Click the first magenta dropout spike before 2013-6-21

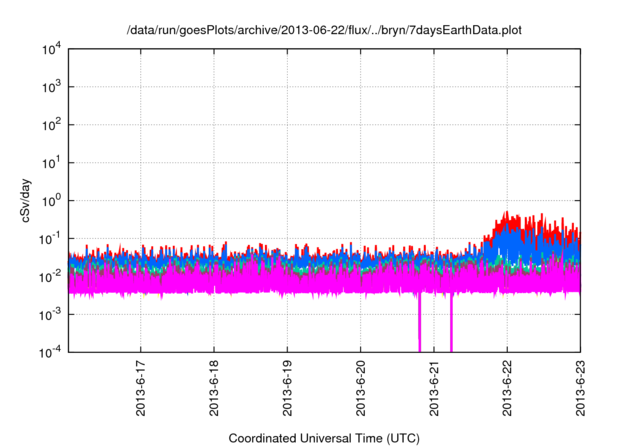pyautogui.click(x=419, y=322)
